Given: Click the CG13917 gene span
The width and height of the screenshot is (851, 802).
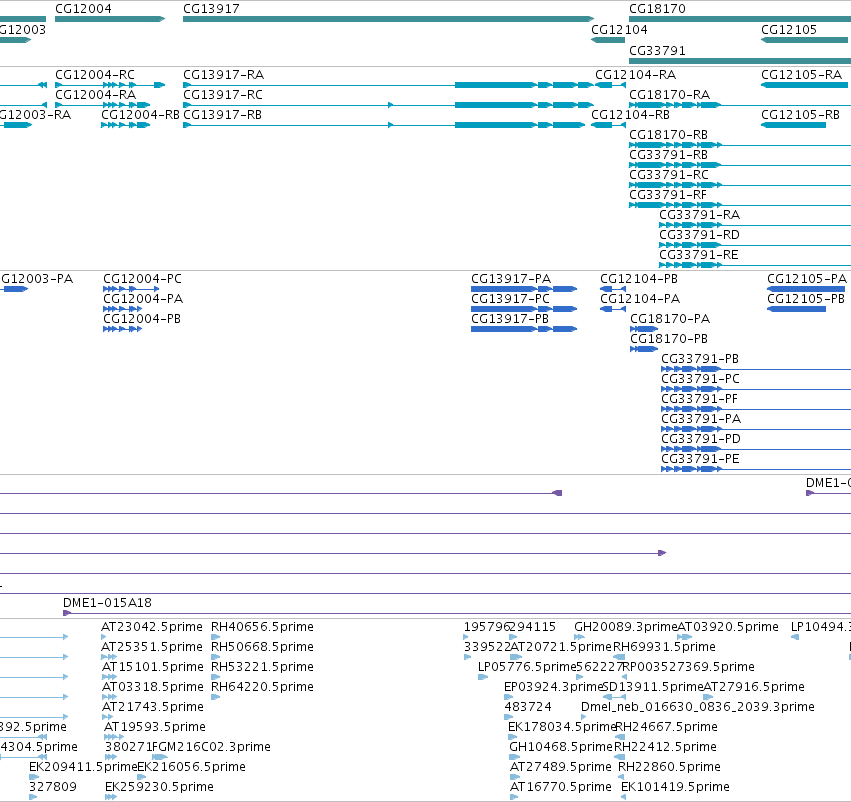Looking at the screenshot, I should coord(388,19).
